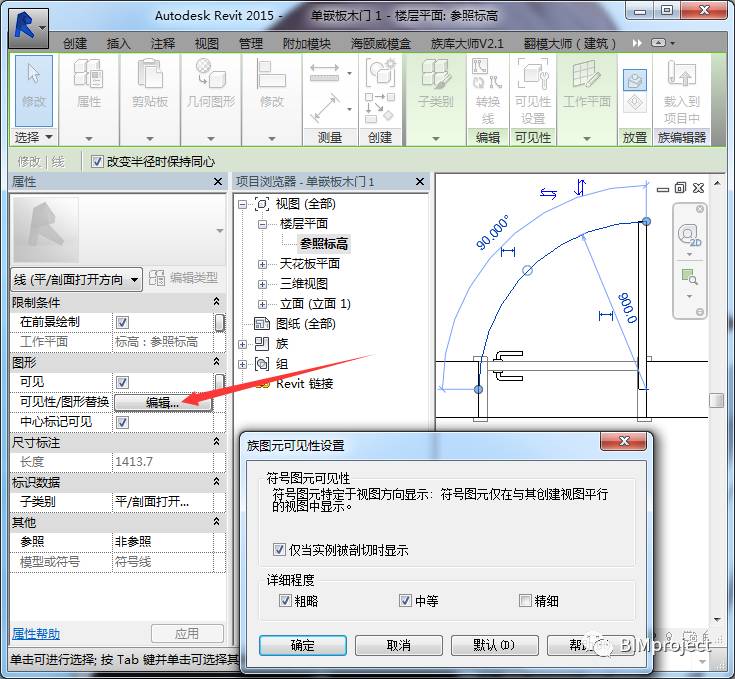This screenshot has width=735, height=679.
Task: Open the Properties ribbon panel icon
Action: pos(89,74)
